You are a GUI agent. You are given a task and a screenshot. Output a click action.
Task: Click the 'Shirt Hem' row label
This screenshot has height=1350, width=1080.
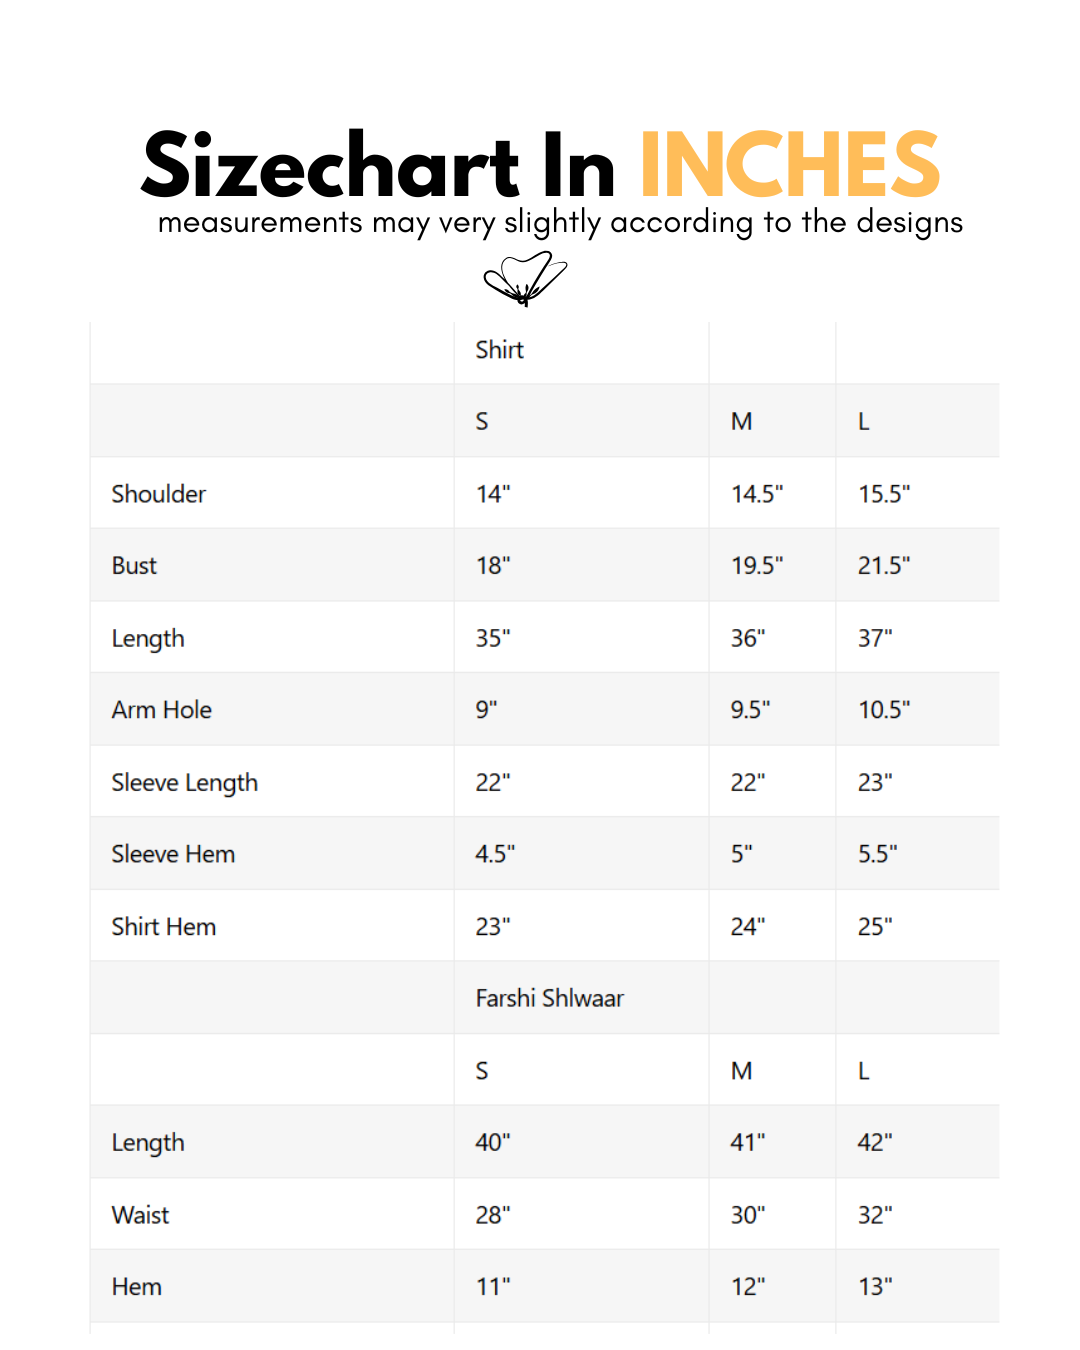point(164,927)
